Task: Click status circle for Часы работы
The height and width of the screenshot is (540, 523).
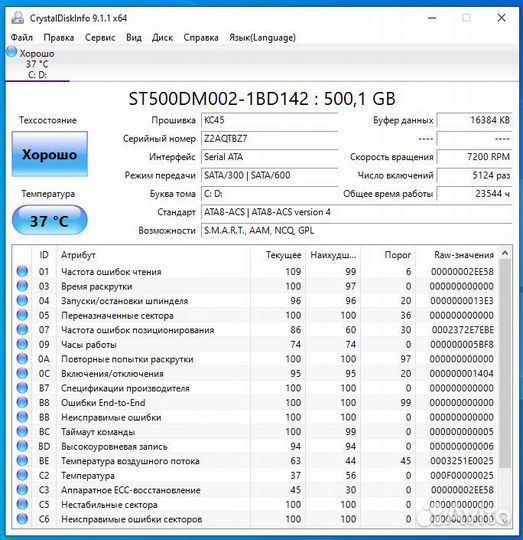Action: point(22,344)
